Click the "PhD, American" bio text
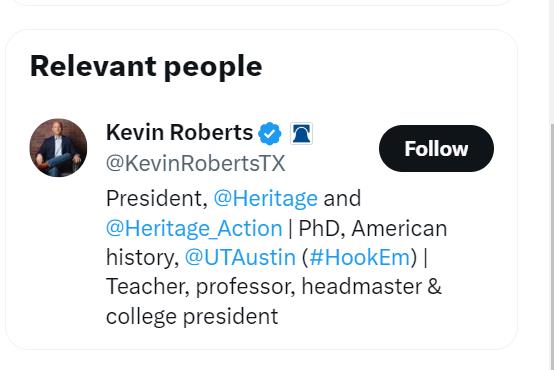 coord(373,228)
